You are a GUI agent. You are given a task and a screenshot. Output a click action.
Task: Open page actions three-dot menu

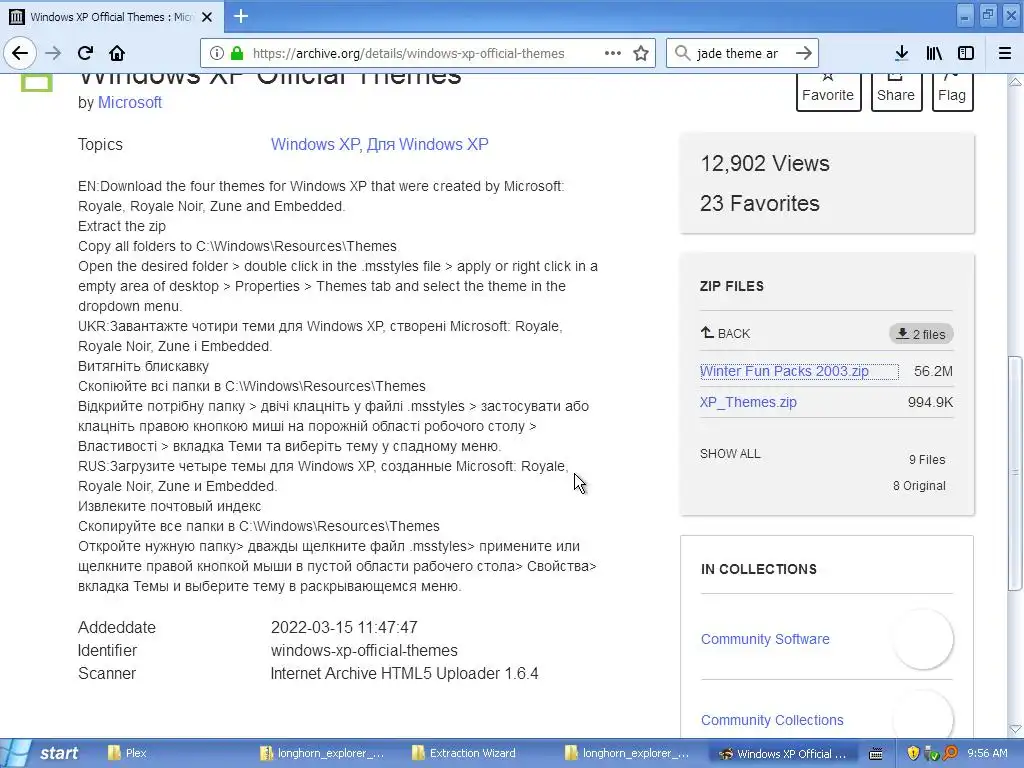click(x=613, y=54)
